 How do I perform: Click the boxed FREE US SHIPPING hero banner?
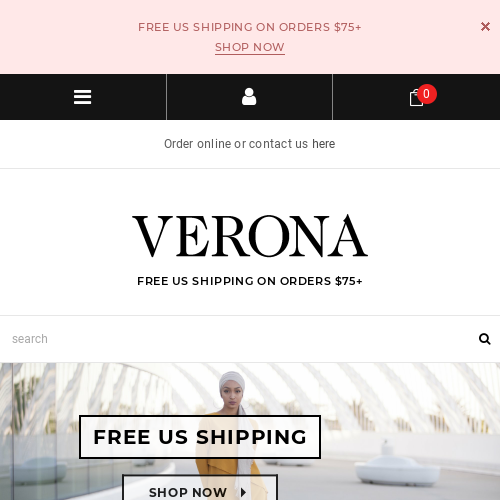[200, 437]
